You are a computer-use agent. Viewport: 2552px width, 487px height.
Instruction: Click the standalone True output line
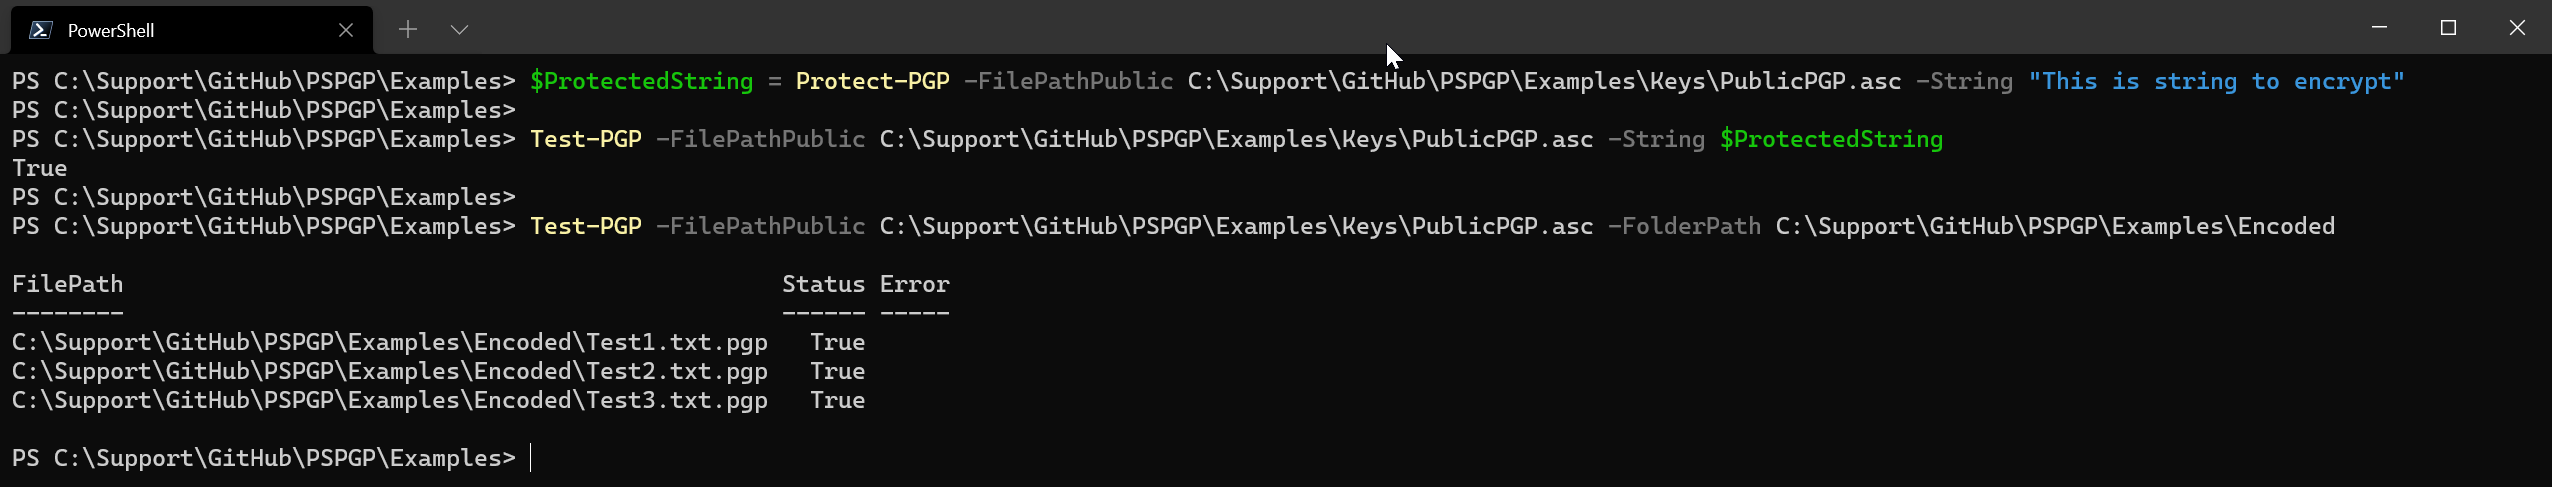pos(40,168)
